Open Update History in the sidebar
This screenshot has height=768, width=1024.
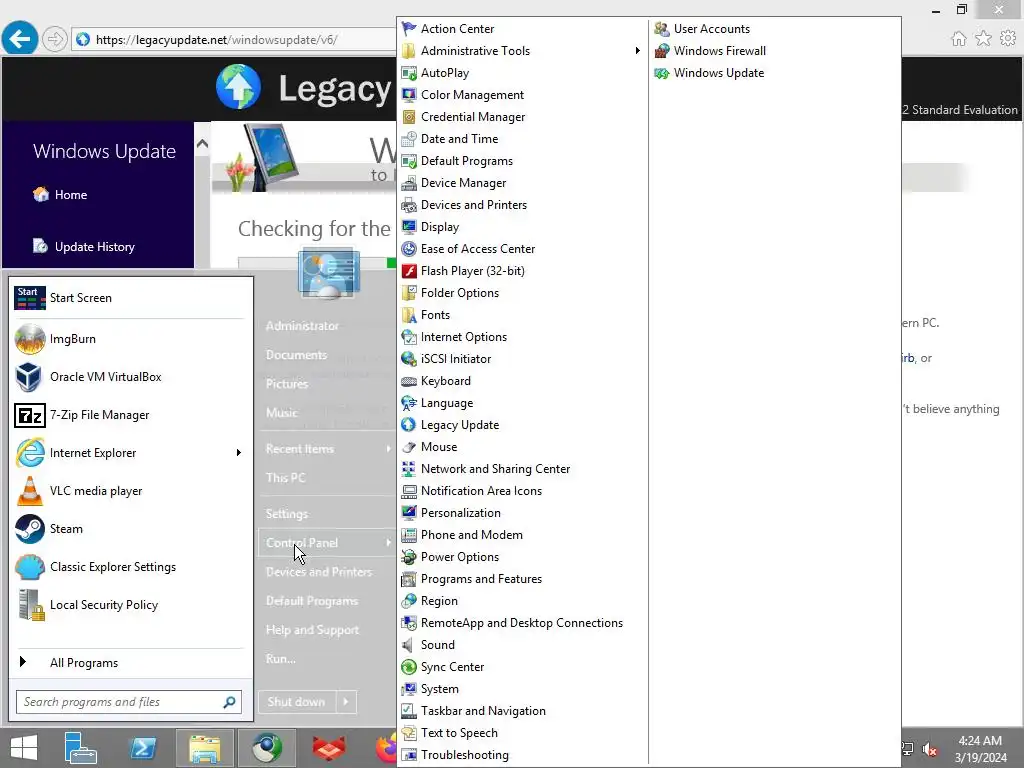coord(84,247)
